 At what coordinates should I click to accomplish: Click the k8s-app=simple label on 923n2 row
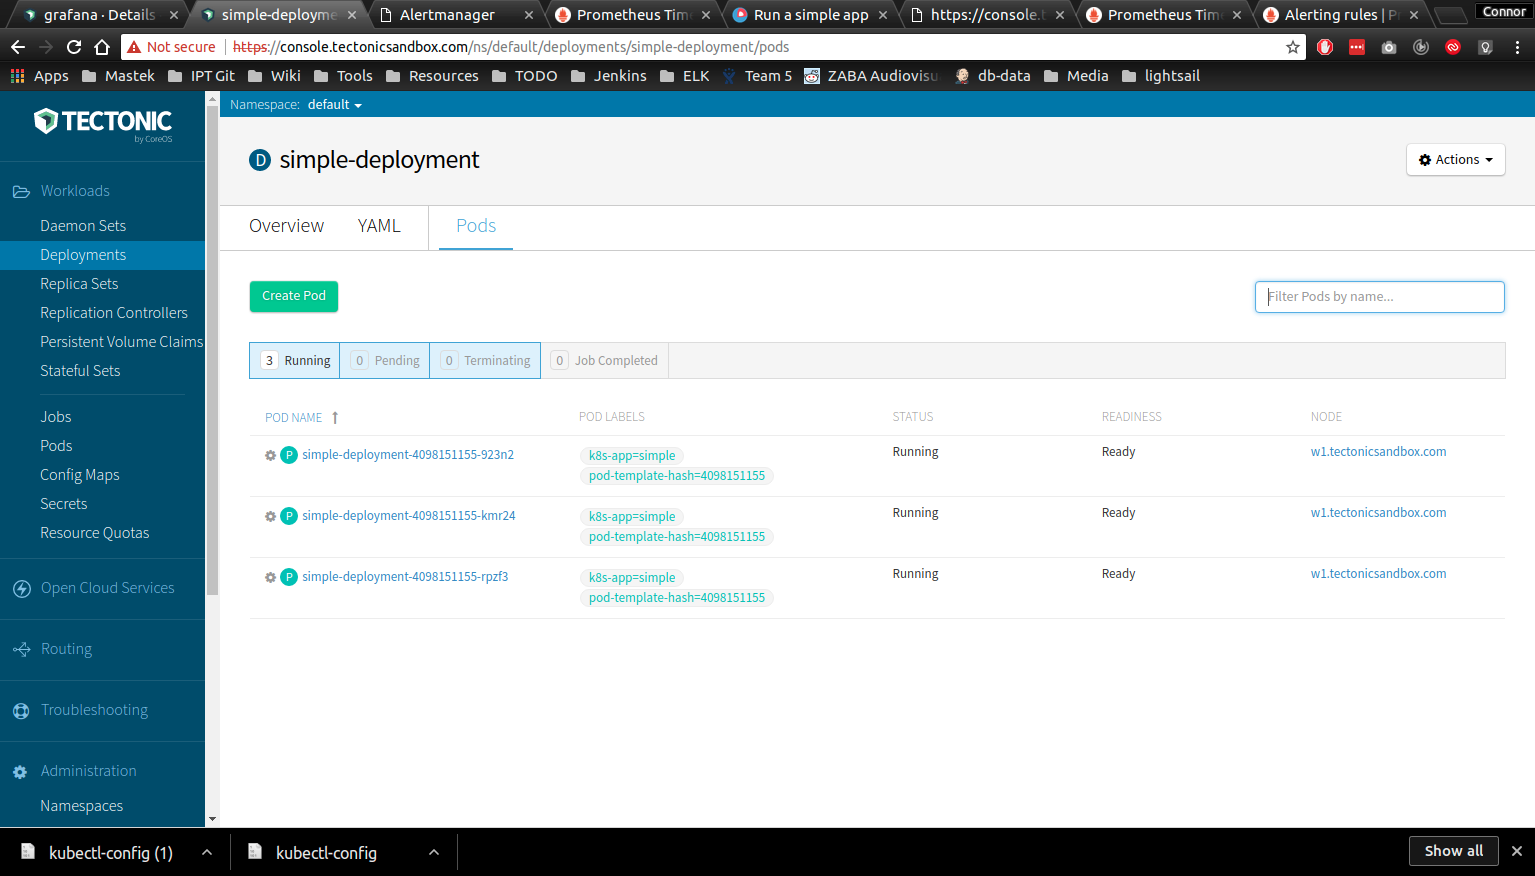632,456
